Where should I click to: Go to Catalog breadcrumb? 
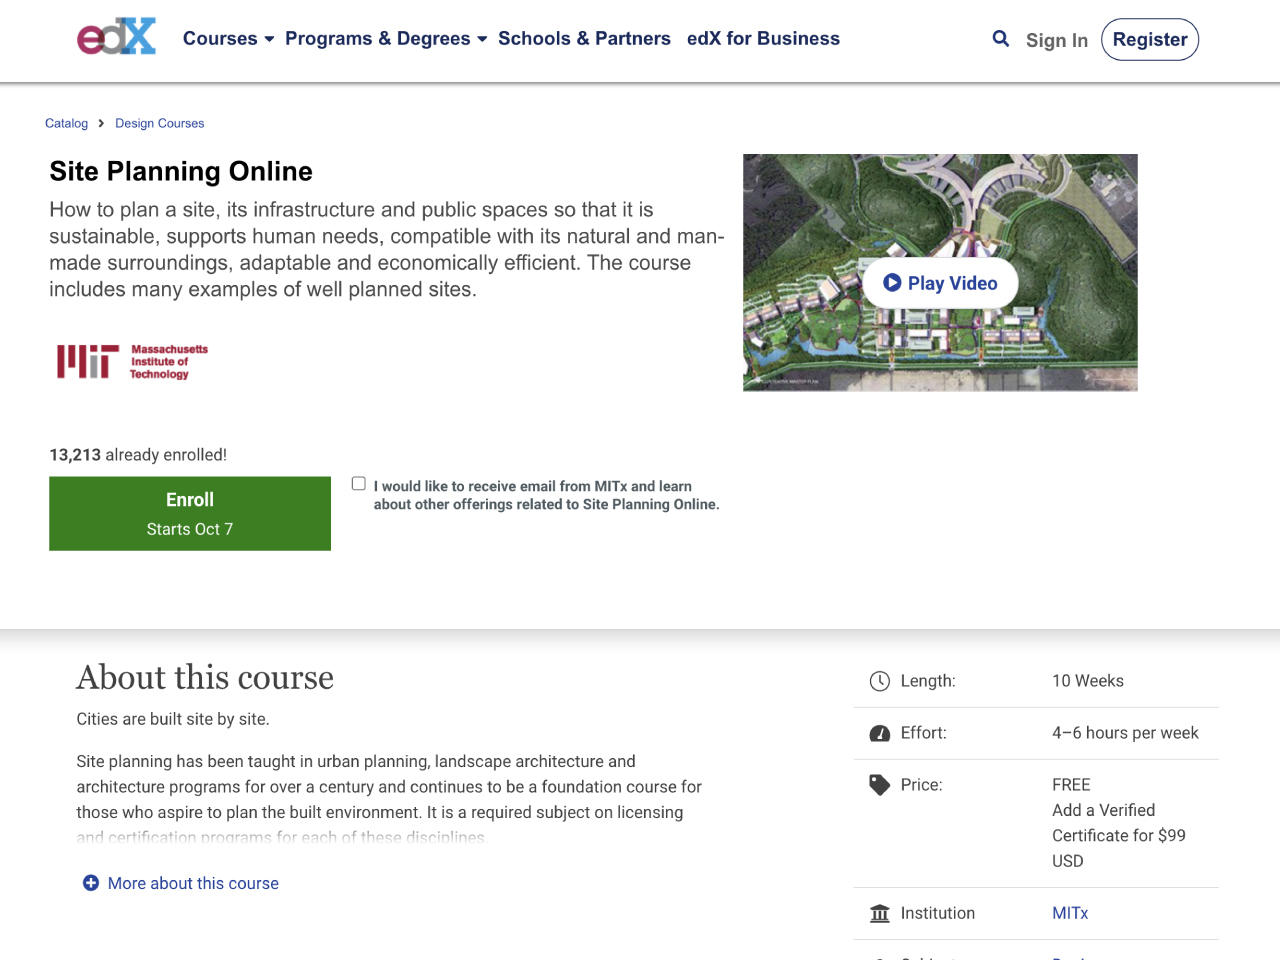[66, 123]
